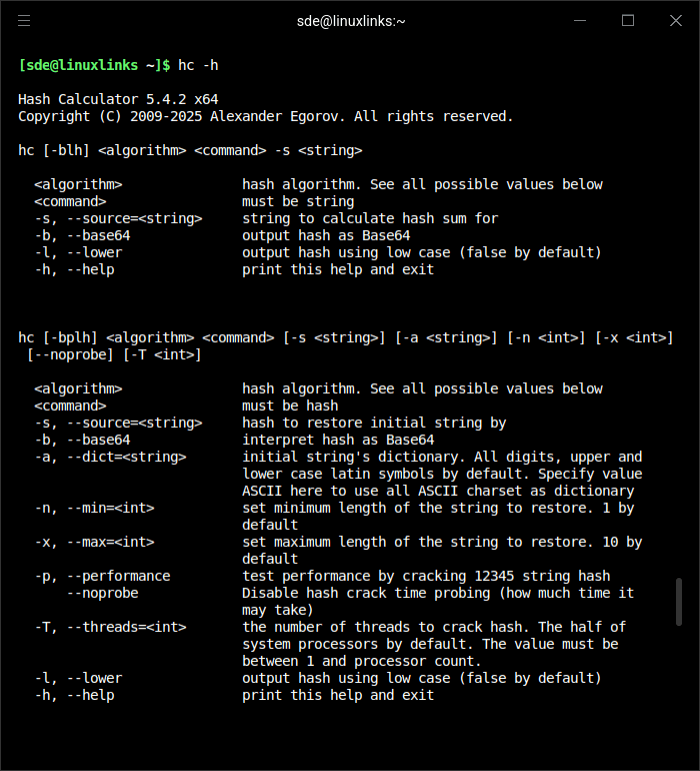Click the 'must be hash' description

pos(290,406)
